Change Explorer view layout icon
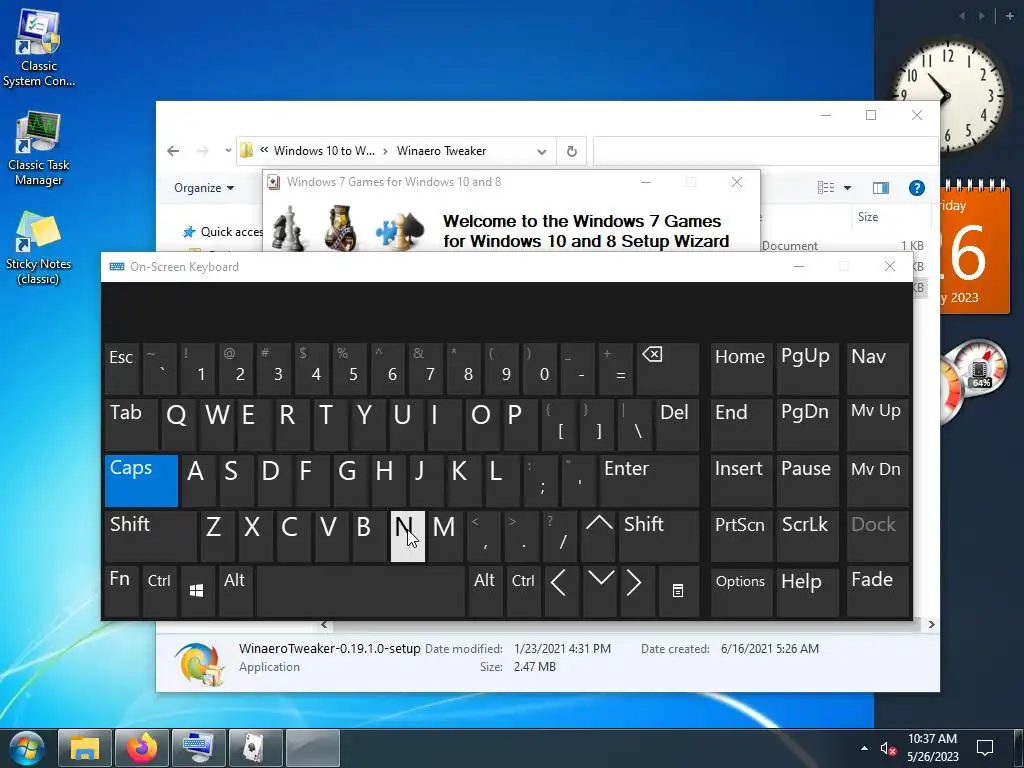 825,188
